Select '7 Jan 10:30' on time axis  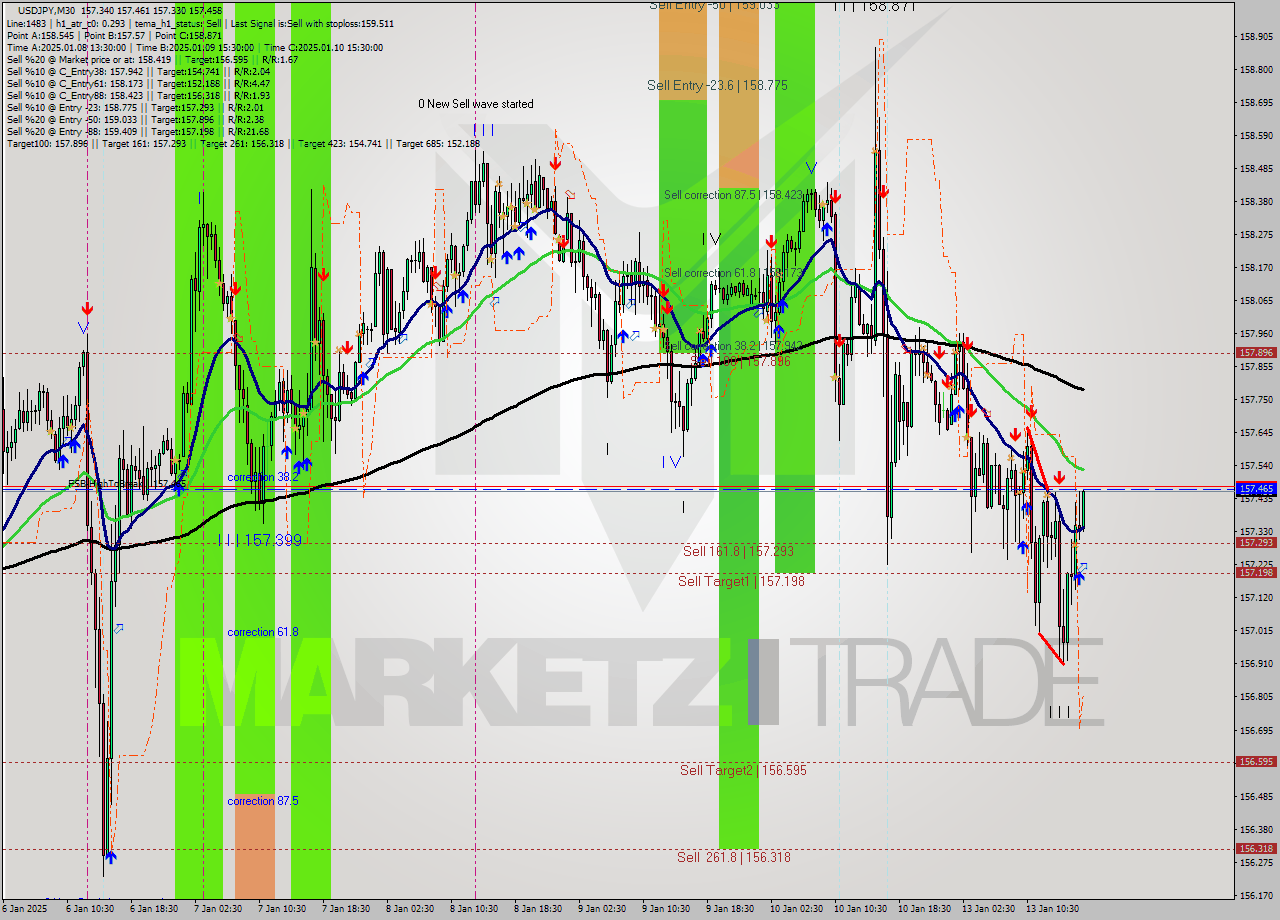click(281, 909)
